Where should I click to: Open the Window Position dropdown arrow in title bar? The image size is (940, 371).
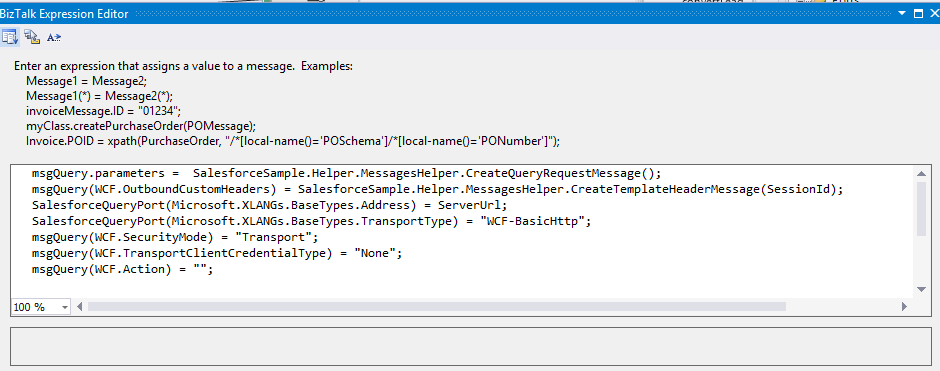[x=902, y=14]
